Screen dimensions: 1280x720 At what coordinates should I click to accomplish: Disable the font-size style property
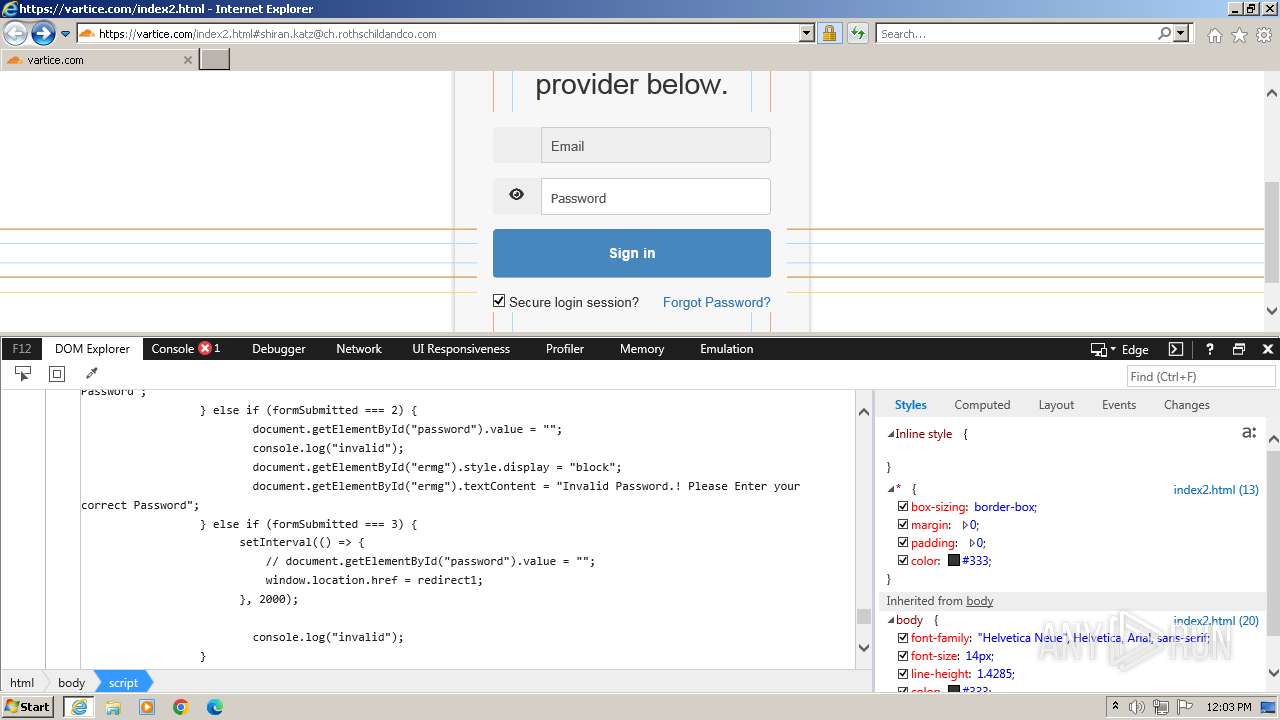pyautogui.click(x=903, y=656)
